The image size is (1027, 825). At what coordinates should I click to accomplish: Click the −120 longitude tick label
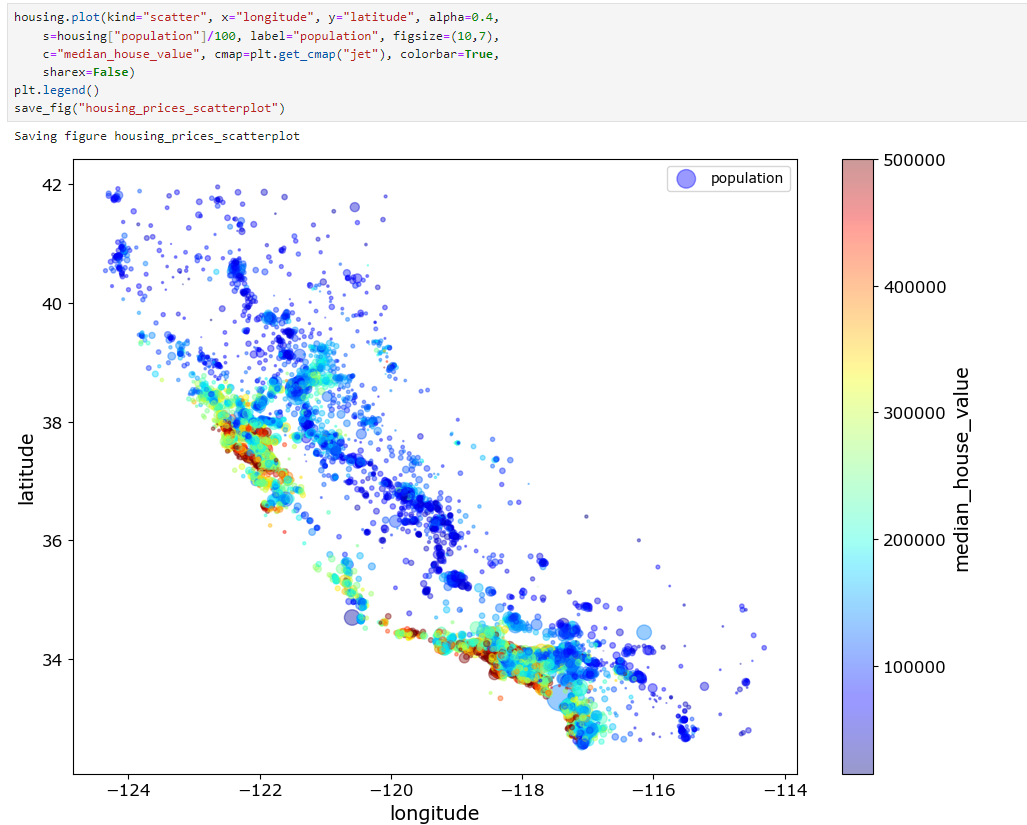pos(391,790)
